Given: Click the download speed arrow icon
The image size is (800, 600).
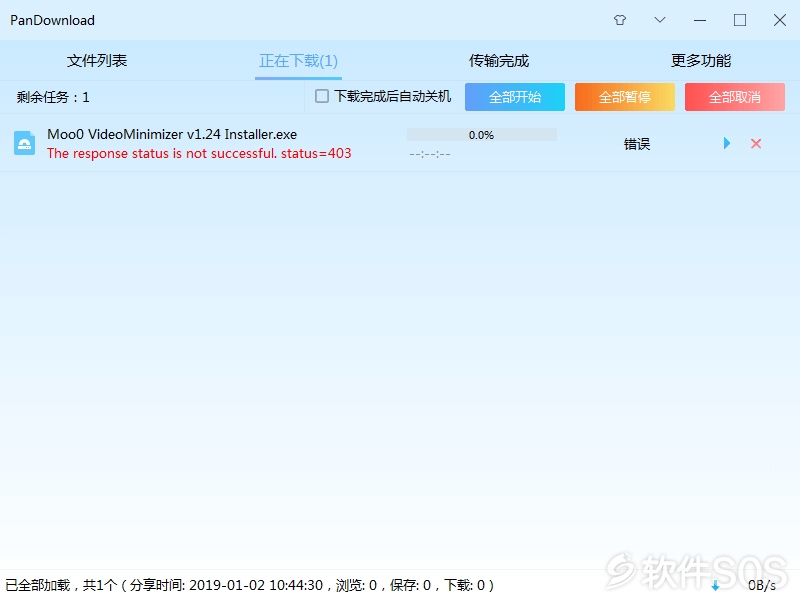Looking at the screenshot, I should 715,586.
